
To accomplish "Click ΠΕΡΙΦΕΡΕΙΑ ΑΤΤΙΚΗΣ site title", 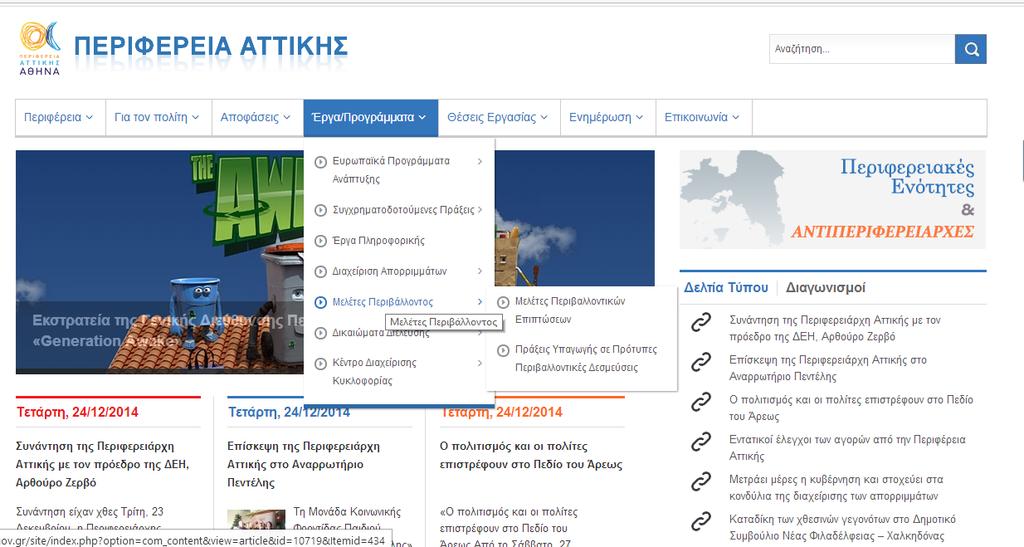I will tap(211, 47).
